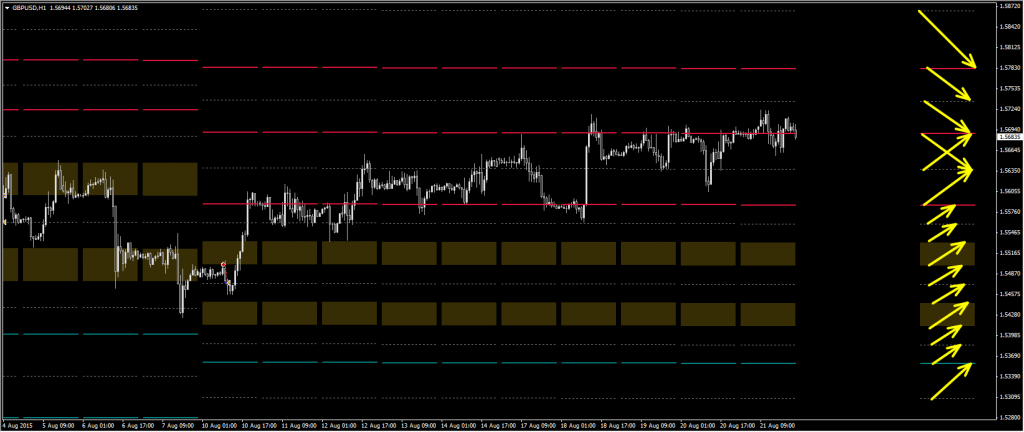Click price scale value 1.57535
The height and width of the screenshot is (432, 1024).
pyautogui.click(x=1010, y=88)
